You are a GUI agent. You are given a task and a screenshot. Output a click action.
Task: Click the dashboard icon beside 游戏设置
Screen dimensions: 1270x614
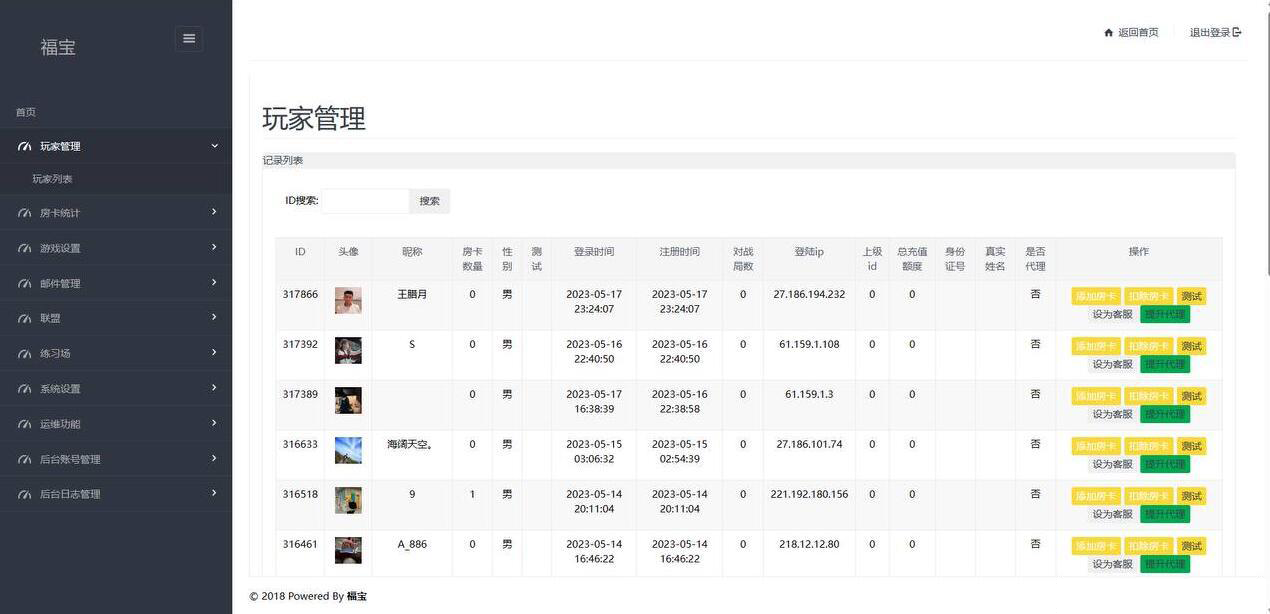(25, 248)
